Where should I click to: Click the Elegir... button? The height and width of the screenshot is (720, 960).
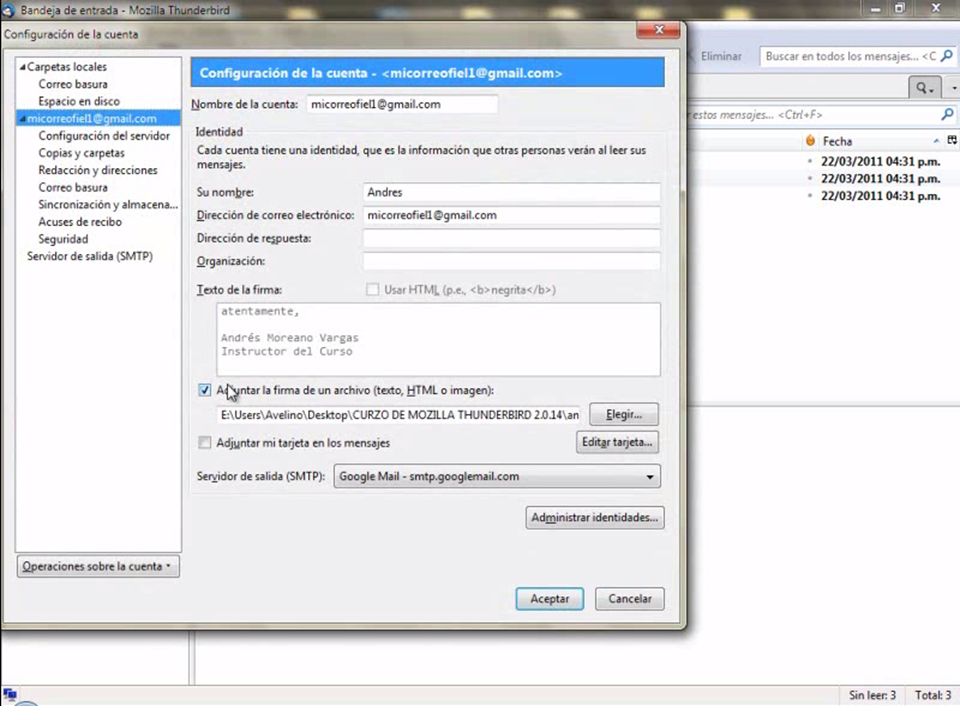(x=624, y=414)
